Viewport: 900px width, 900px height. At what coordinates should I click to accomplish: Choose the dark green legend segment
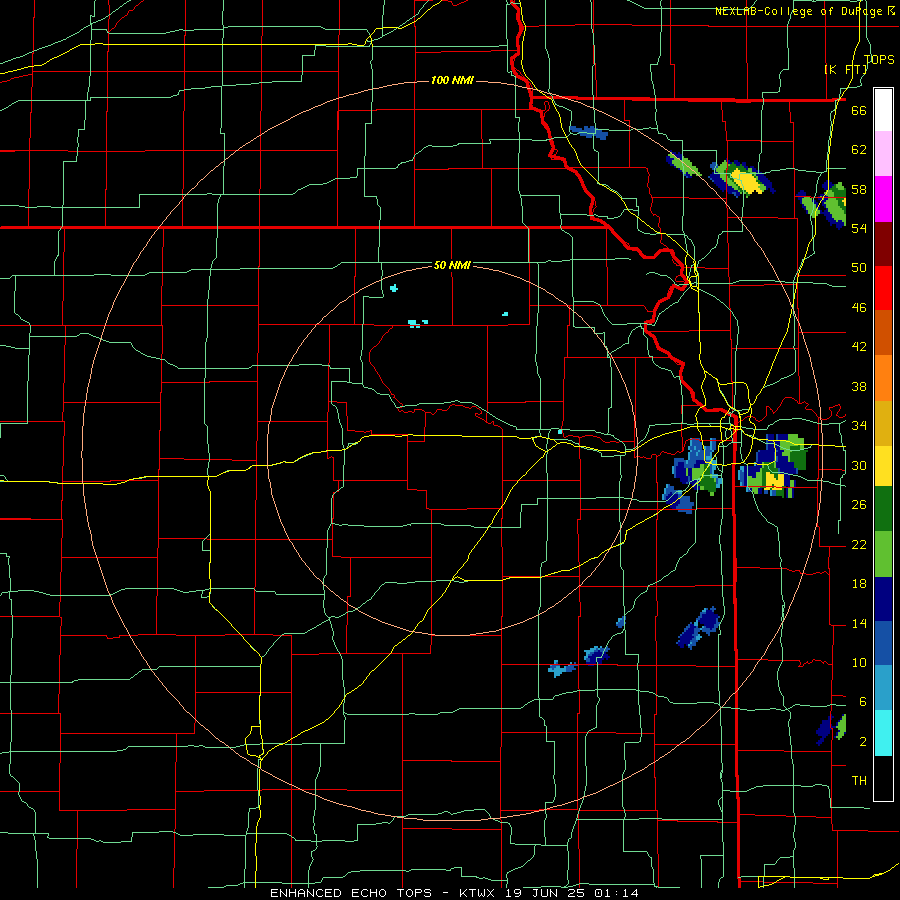tap(883, 509)
